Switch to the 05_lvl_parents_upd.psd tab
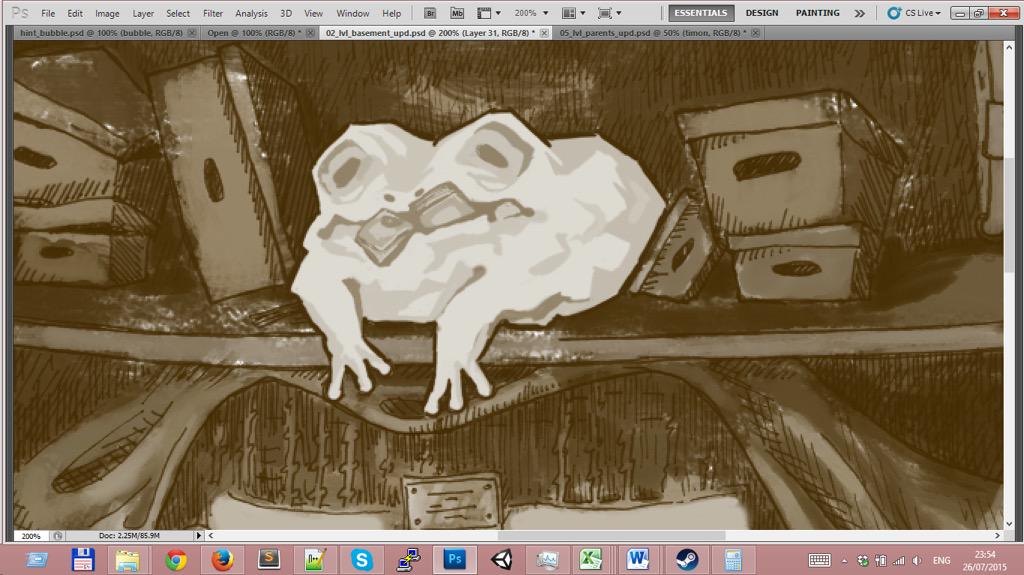Image resolution: width=1024 pixels, height=575 pixels. 652,33
